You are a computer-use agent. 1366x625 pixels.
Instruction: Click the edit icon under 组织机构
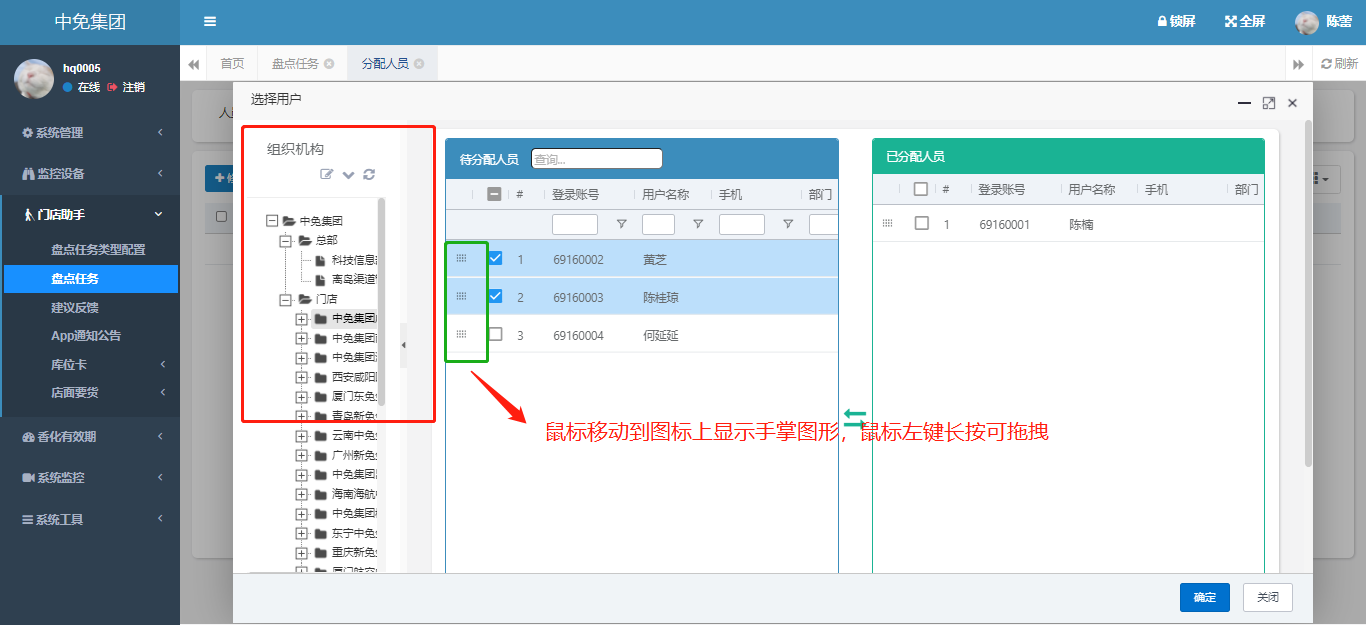[x=326, y=175]
